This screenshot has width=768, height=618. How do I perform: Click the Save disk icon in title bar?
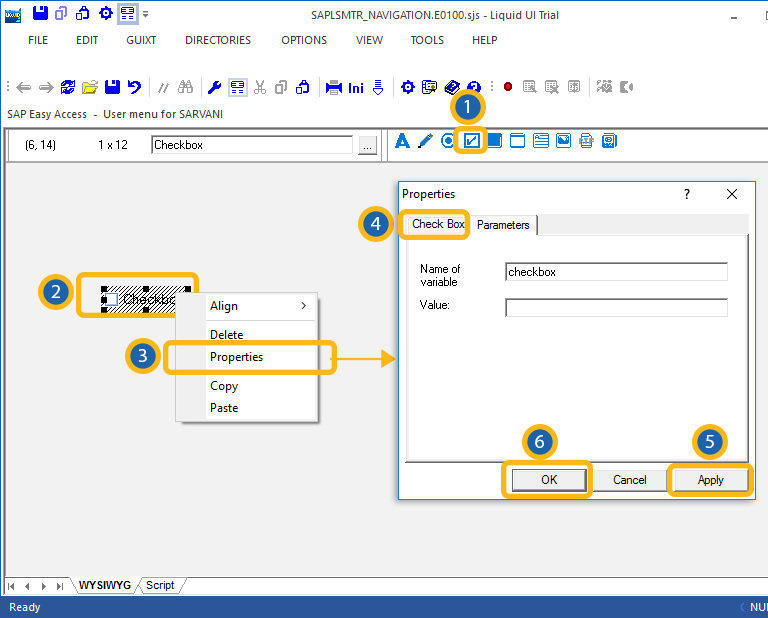(x=39, y=13)
